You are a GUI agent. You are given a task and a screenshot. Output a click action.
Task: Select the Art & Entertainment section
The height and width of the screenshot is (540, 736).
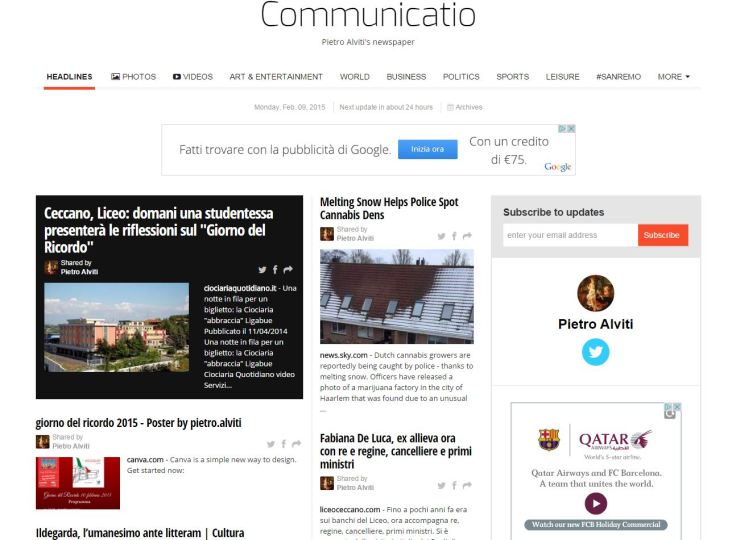point(276,77)
